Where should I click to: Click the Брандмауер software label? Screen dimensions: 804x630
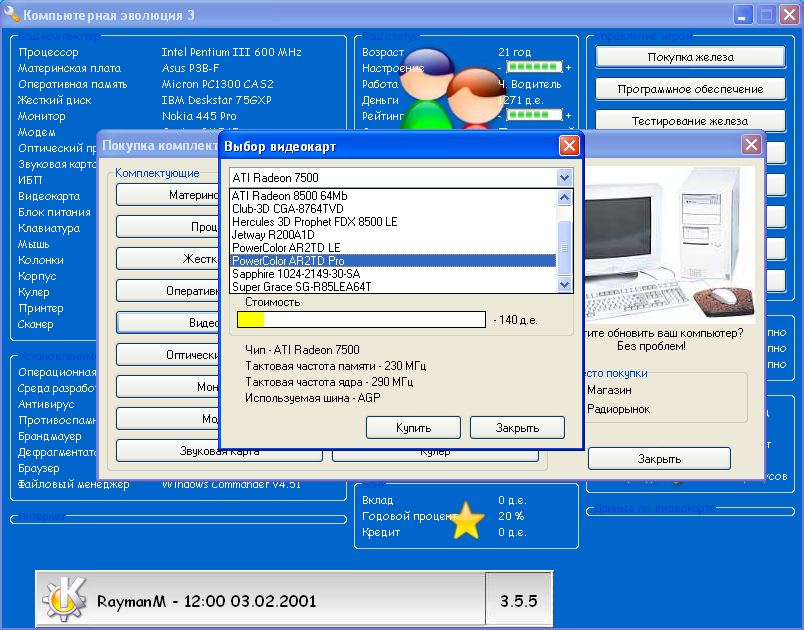[x=50, y=436]
